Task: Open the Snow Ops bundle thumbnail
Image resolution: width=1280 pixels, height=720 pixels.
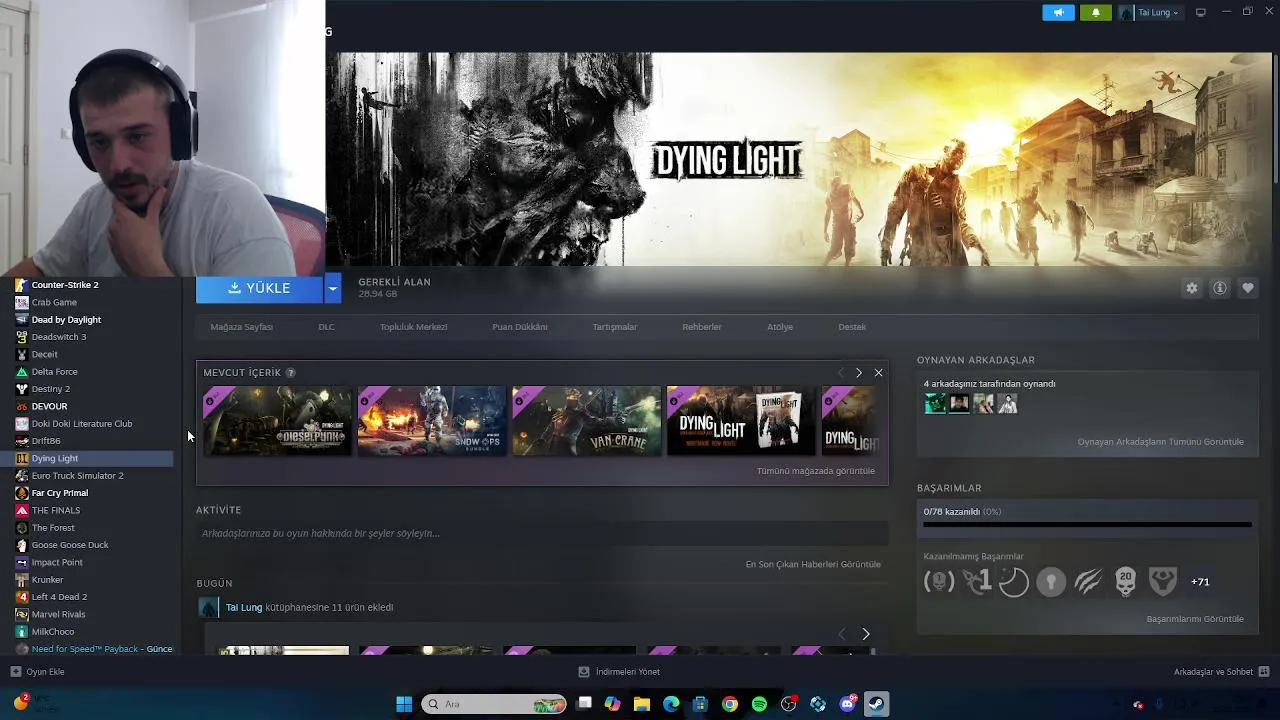Action: point(432,421)
